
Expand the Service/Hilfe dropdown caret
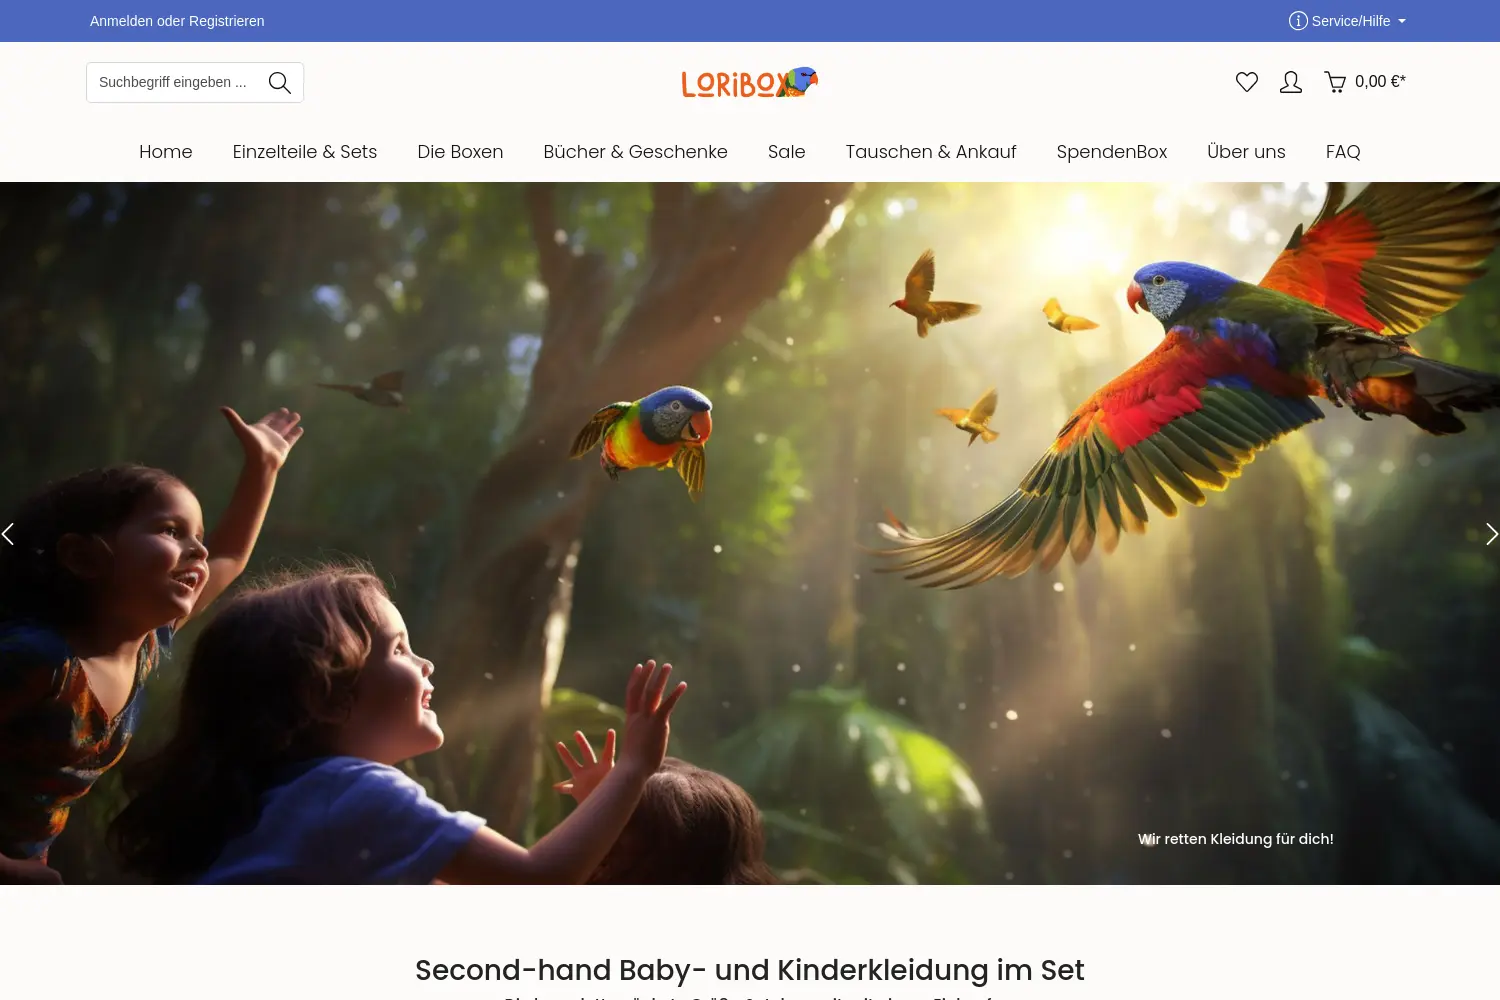tap(1402, 21)
